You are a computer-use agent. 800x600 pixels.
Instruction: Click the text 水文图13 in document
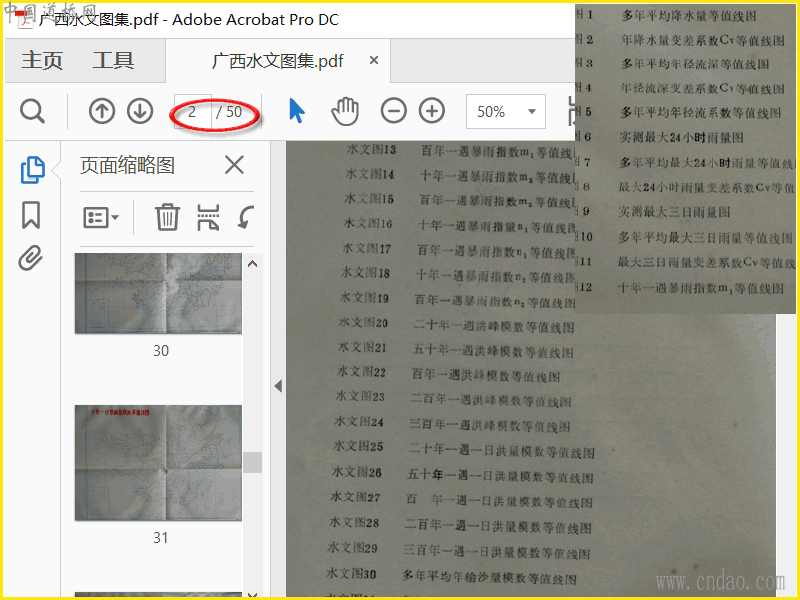click(x=371, y=149)
